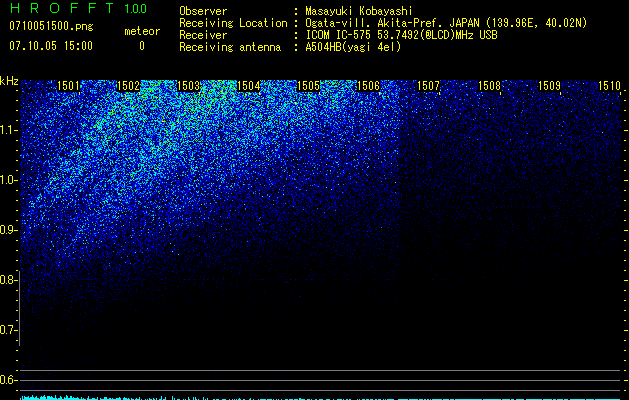629x400 pixels.
Task: Click time marker 1510
Action: [x=609, y=86]
